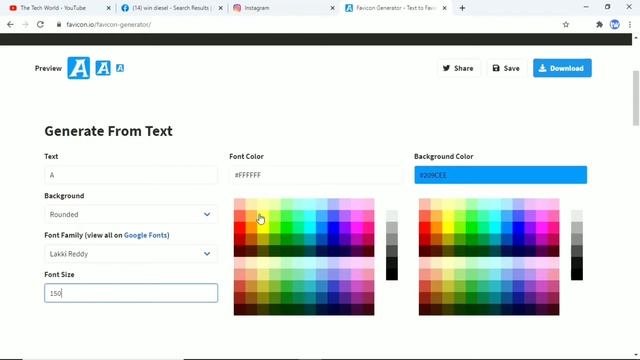Pick bright red in Font Color palette
The width and height of the screenshot is (640, 360).
[240, 227]
